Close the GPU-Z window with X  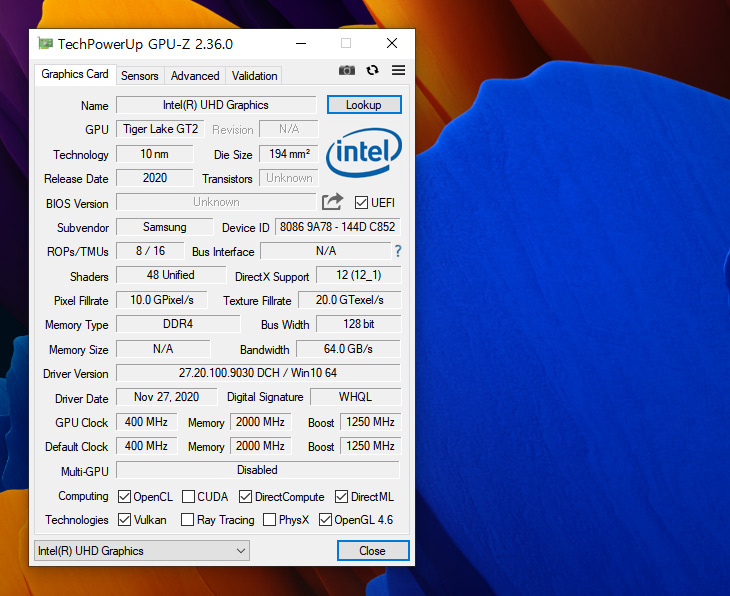tap(392, 43)
